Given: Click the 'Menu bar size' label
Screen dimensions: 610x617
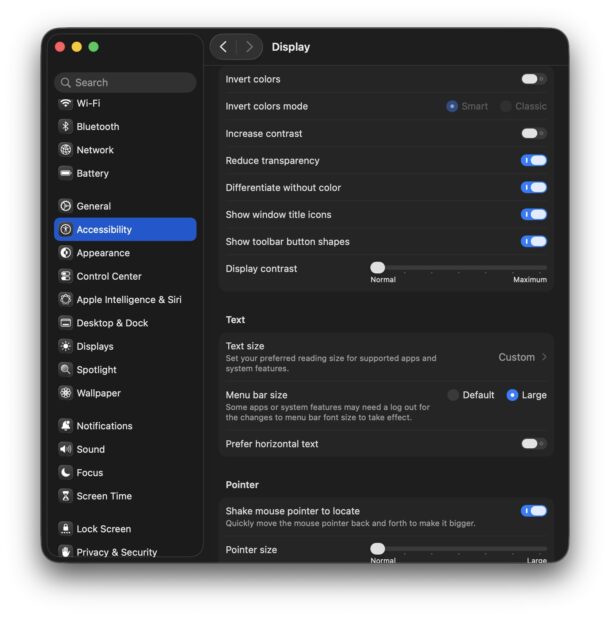Looking at the screenshot, I should [256, 395].
